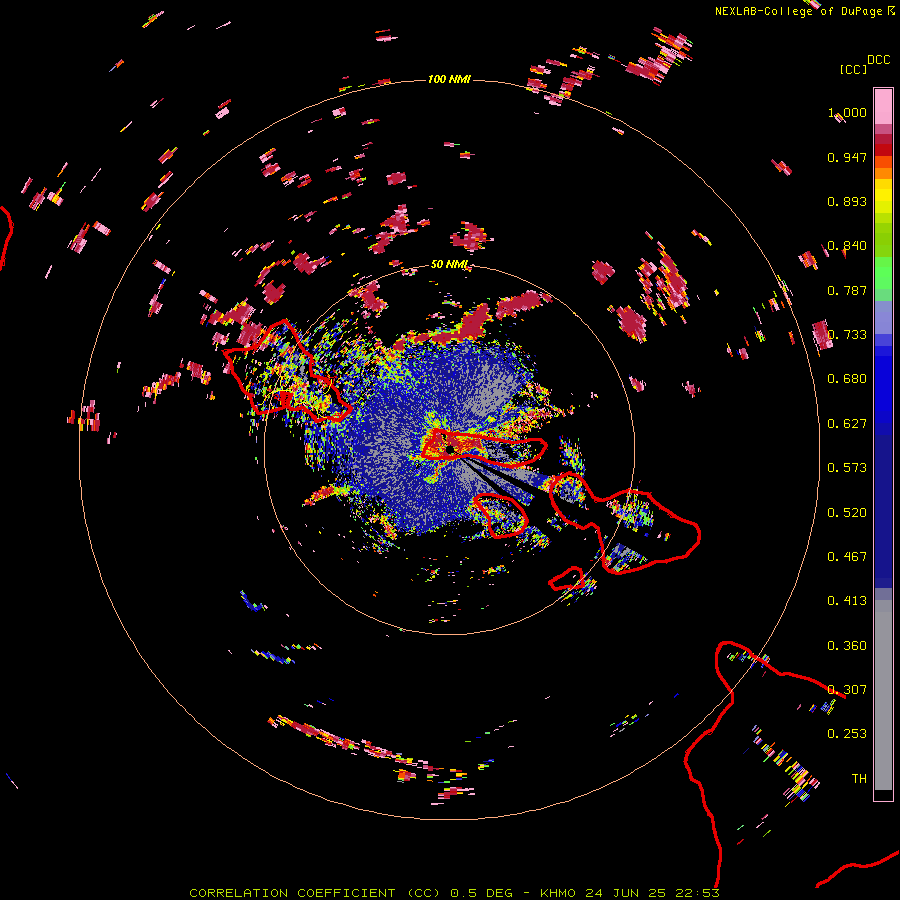Select the DCC product label above the legend
900x900 pixels.
(879, 60)
